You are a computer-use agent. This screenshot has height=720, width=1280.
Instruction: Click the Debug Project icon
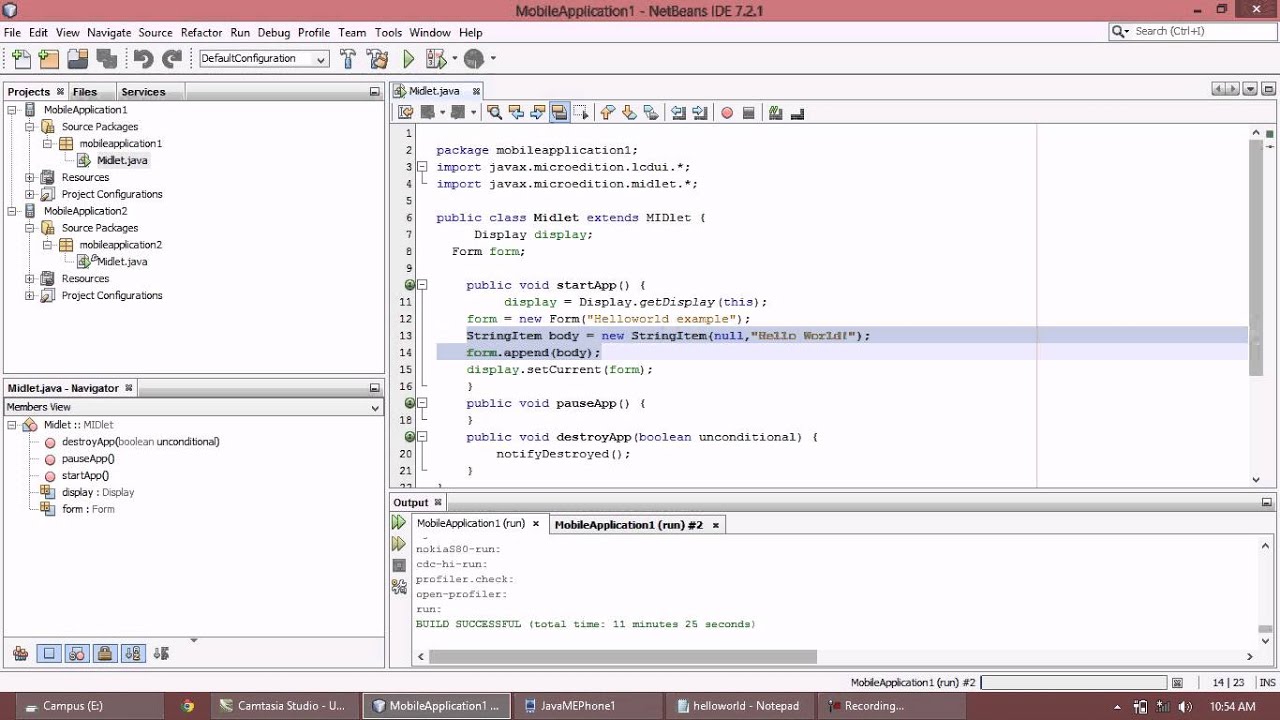[435, 59]
